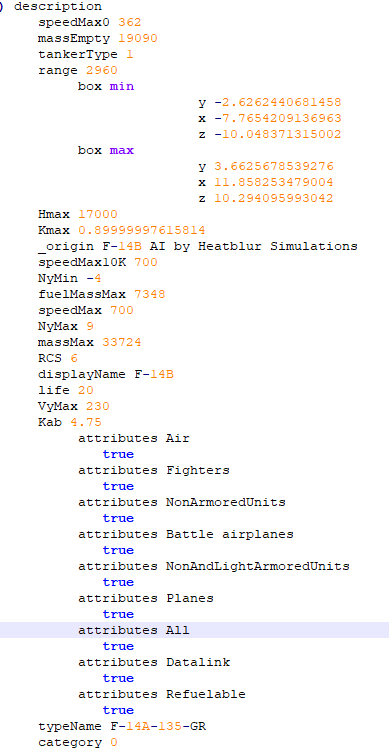Click the attributes Datalink entry

click(154, 662)
